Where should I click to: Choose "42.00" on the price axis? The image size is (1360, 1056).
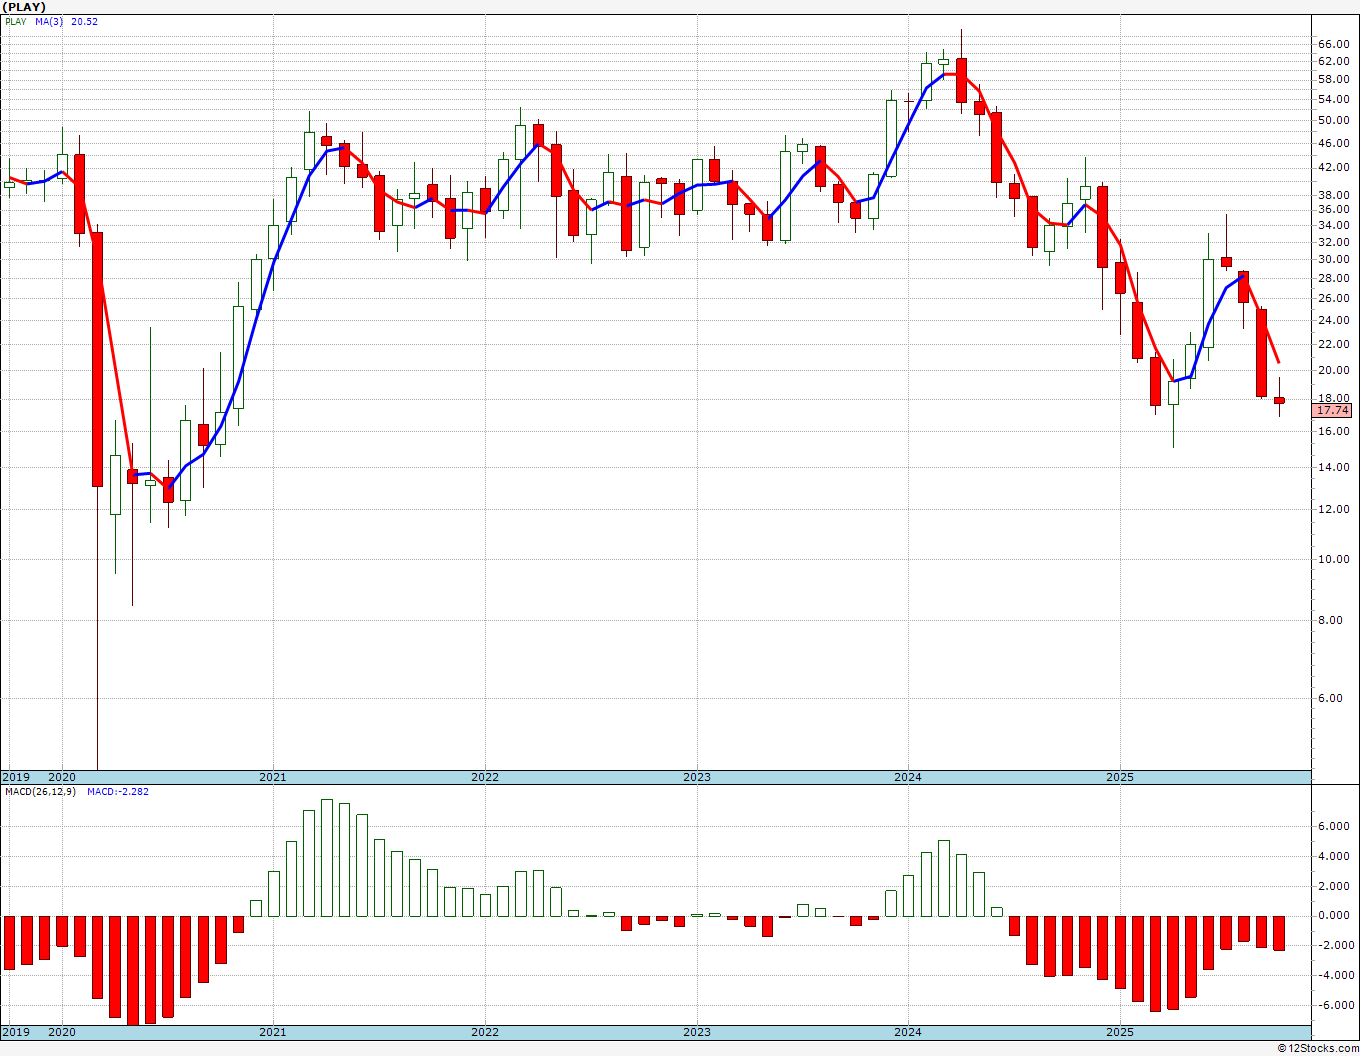(1334, 168)
